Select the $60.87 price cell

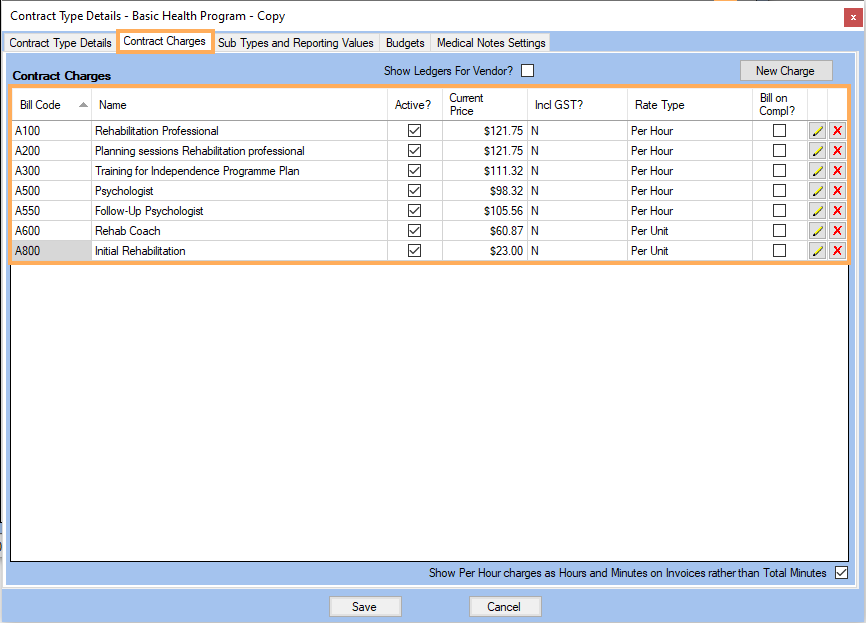click(485, 231)
